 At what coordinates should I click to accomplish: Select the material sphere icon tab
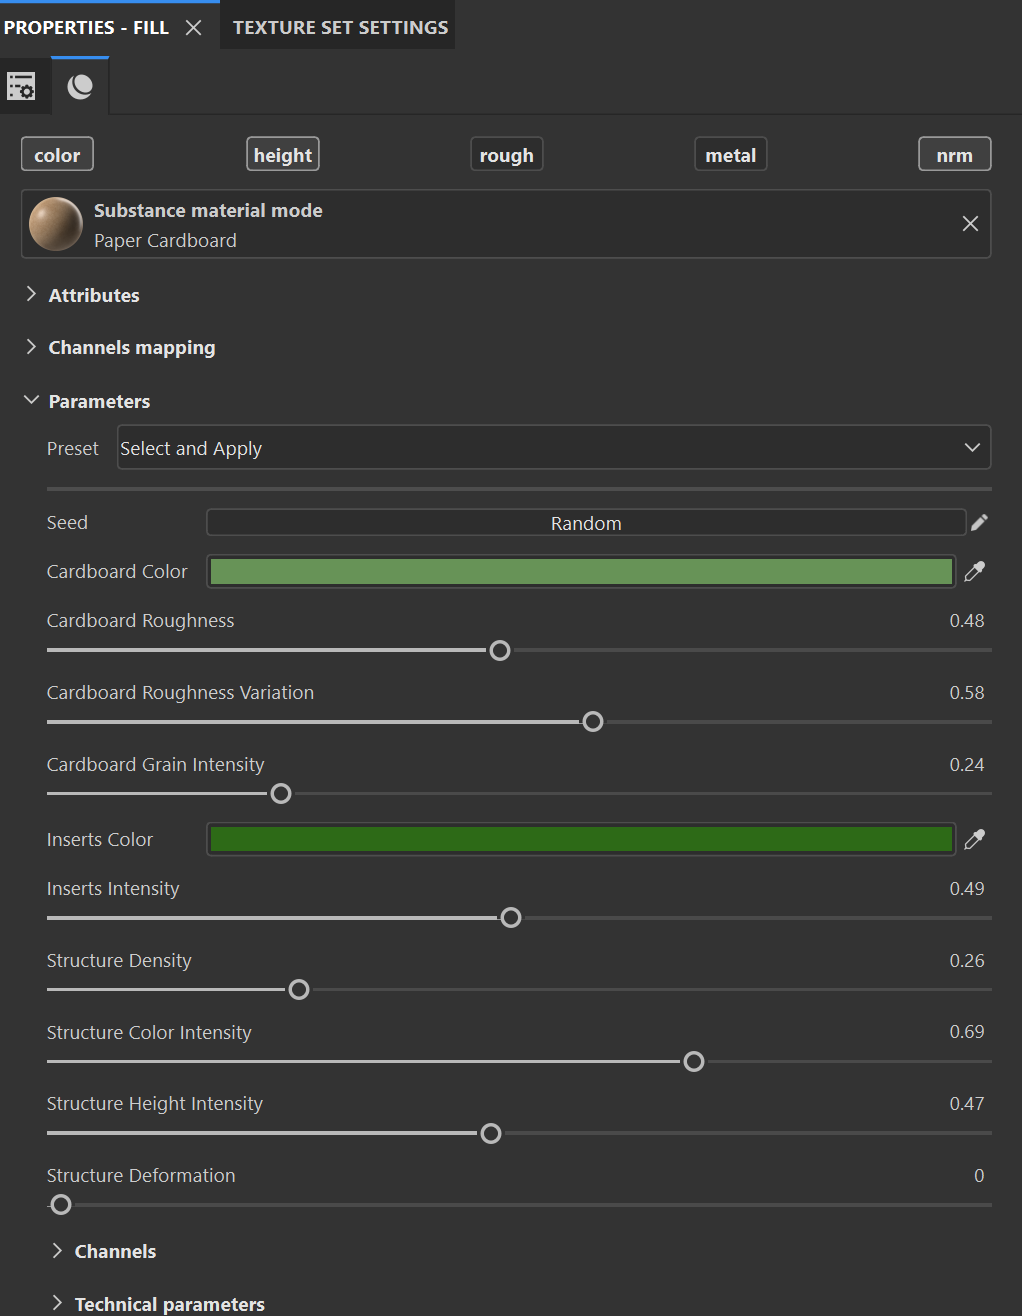[80, 87]
